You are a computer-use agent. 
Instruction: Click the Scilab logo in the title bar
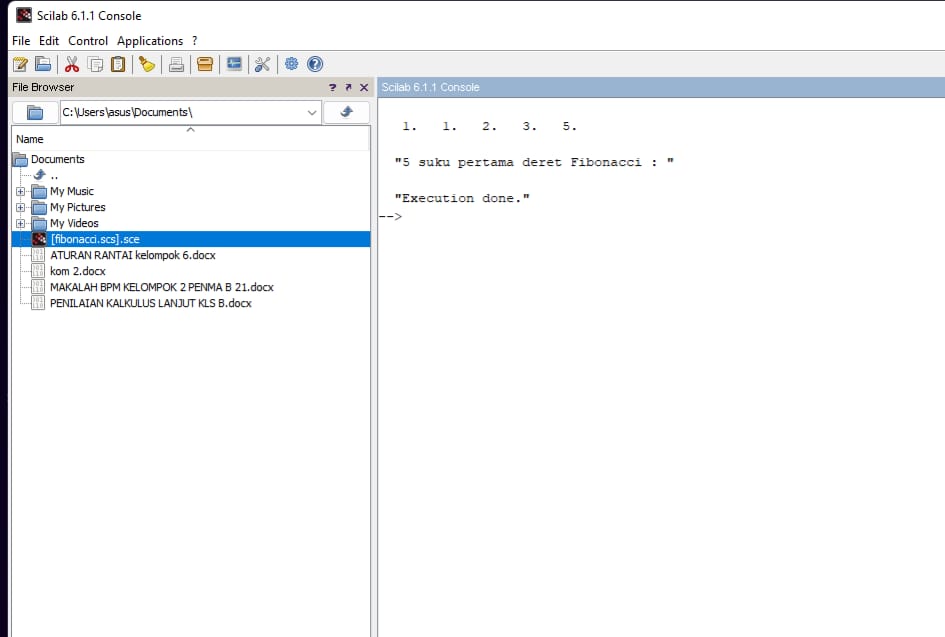pyautogui.click(x=24, y=15)
